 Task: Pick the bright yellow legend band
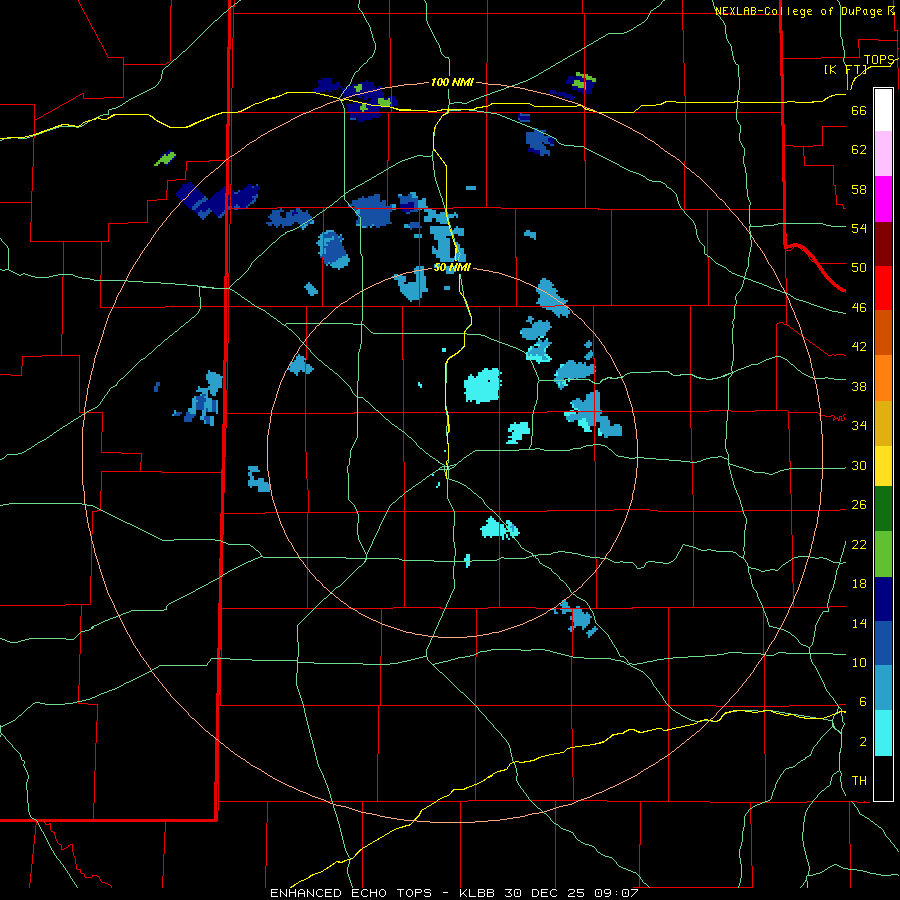(x=883, y=466)
